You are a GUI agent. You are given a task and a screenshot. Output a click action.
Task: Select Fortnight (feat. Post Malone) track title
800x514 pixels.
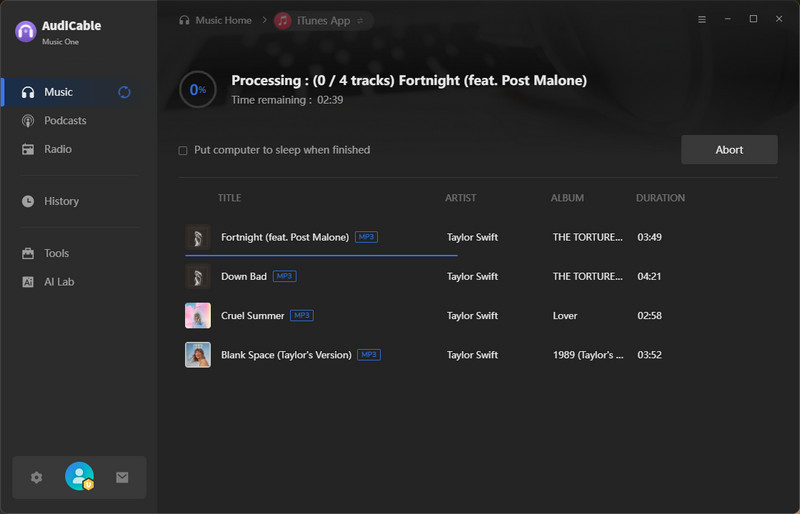point(285,237)
